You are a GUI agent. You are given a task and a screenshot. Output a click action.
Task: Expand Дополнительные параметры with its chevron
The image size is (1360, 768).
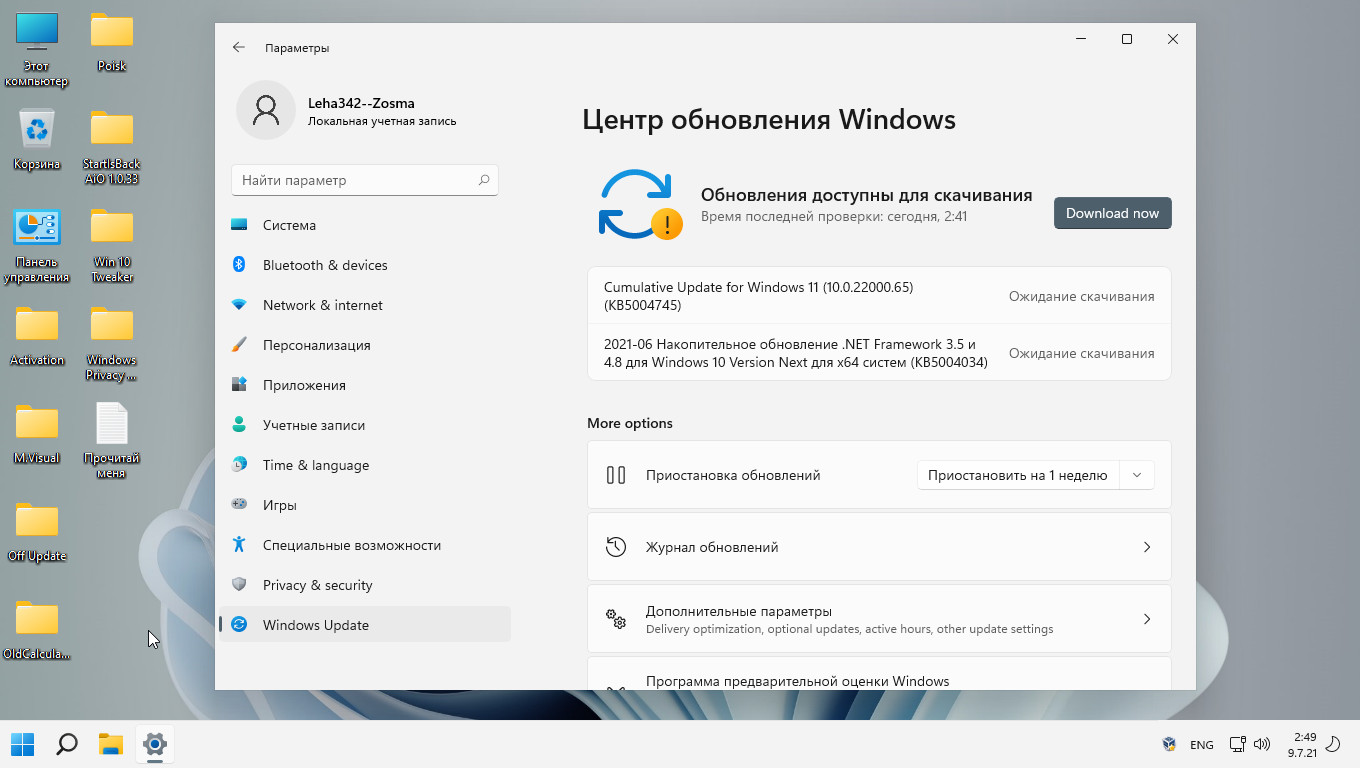(1147, 619)
